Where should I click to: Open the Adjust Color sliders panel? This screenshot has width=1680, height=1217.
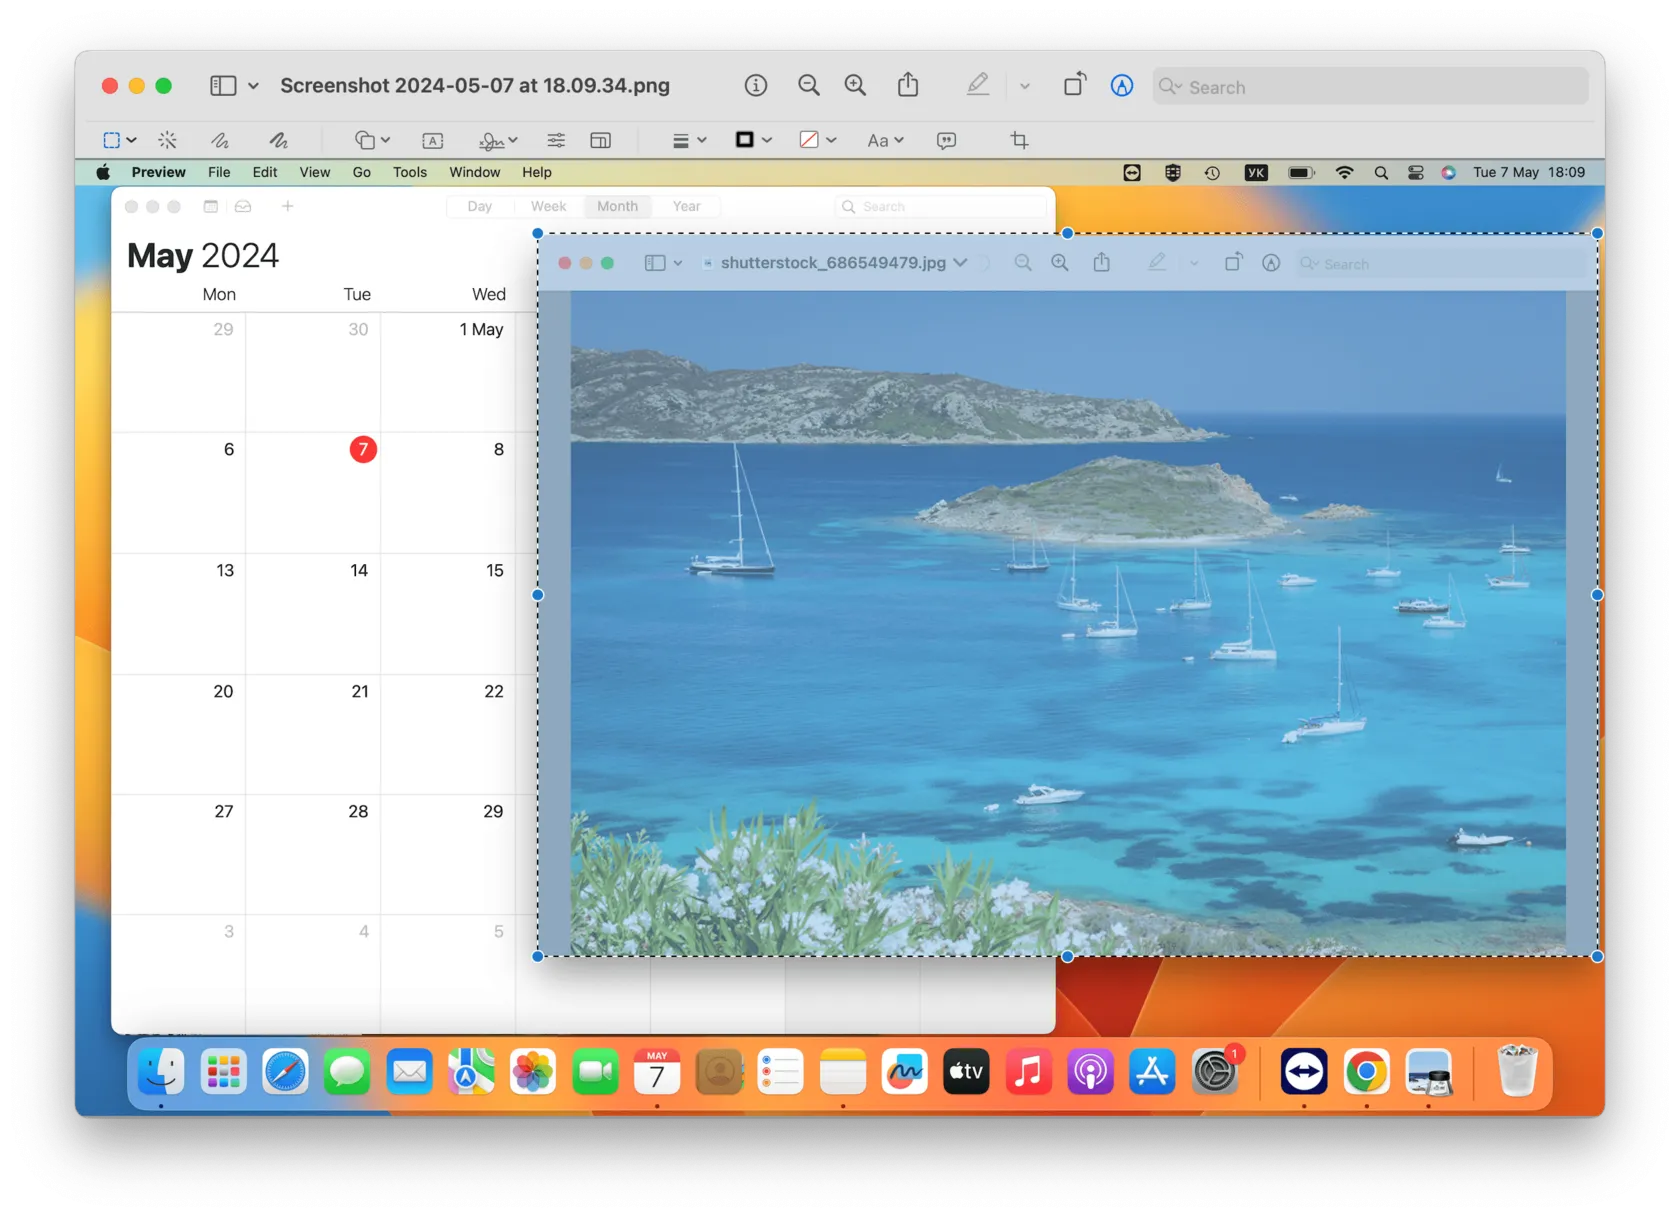pos(556,140)
